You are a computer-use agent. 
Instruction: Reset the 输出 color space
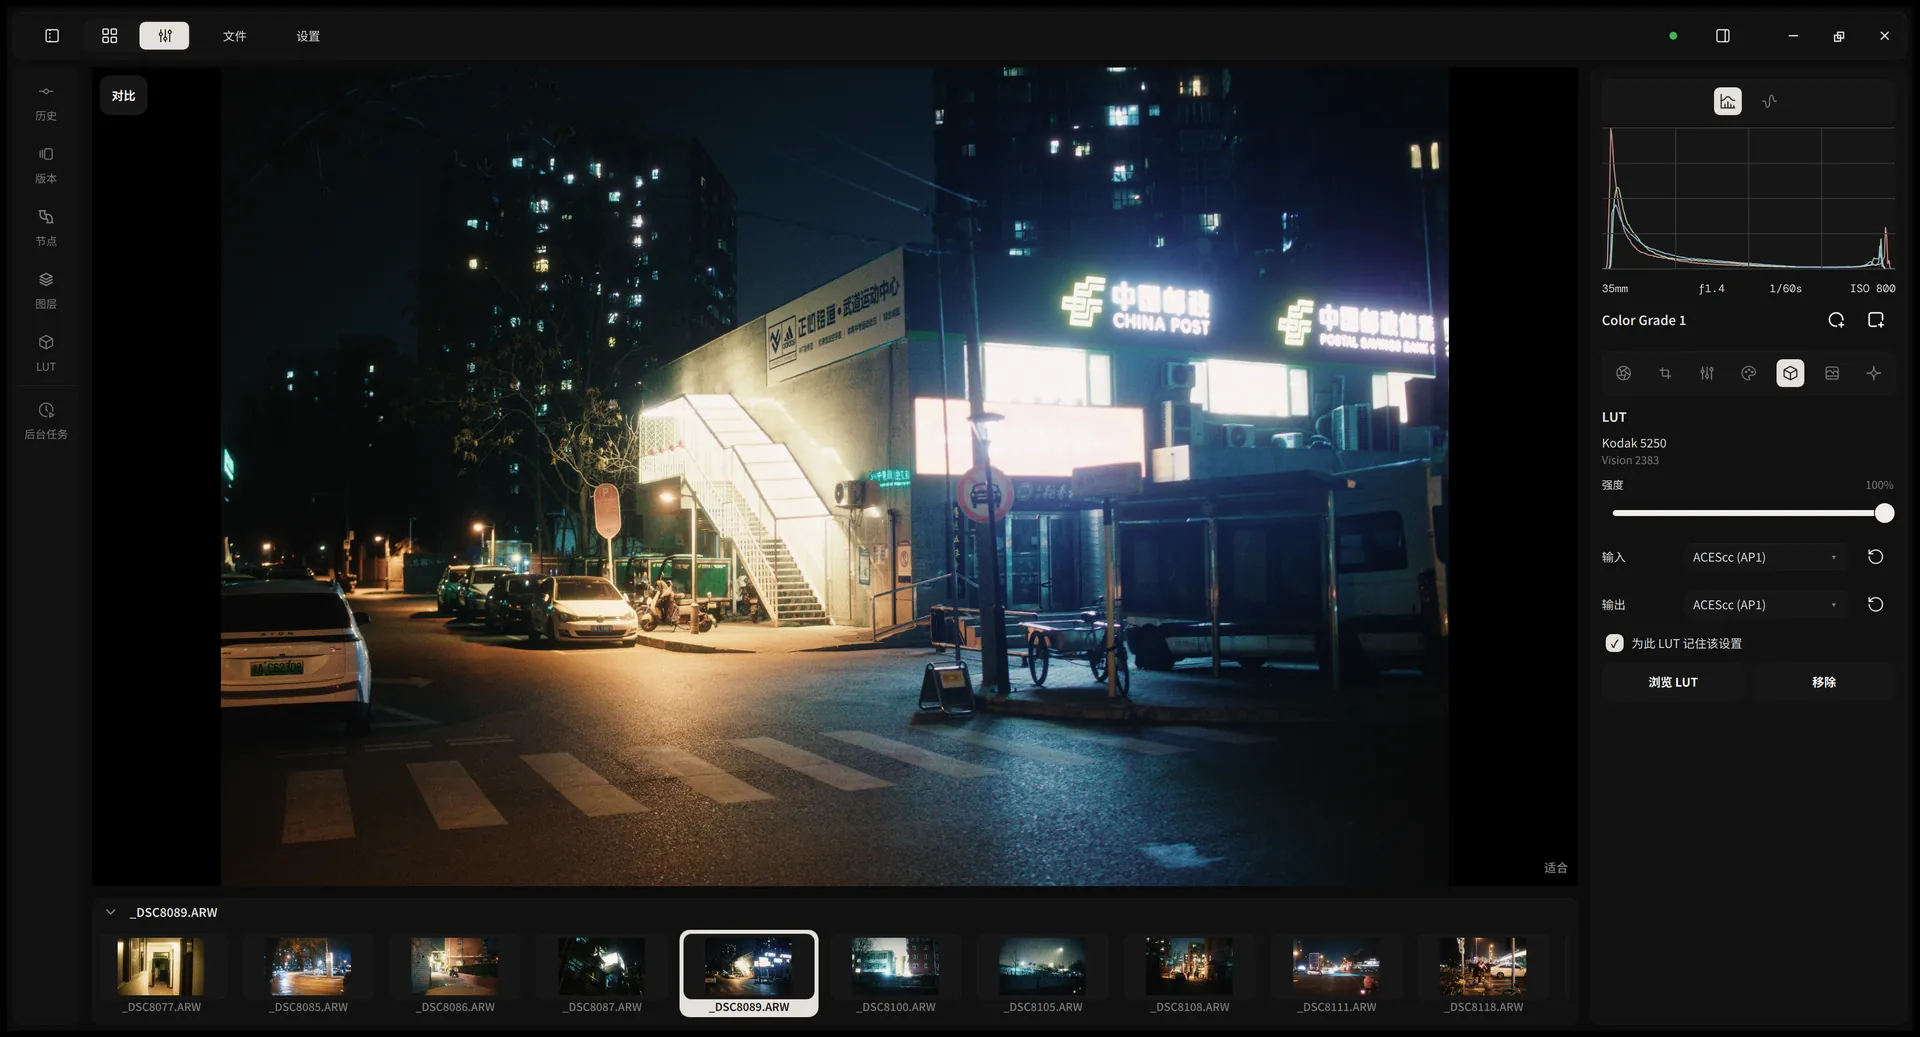pyautogui.click(x=1876, y=605)
